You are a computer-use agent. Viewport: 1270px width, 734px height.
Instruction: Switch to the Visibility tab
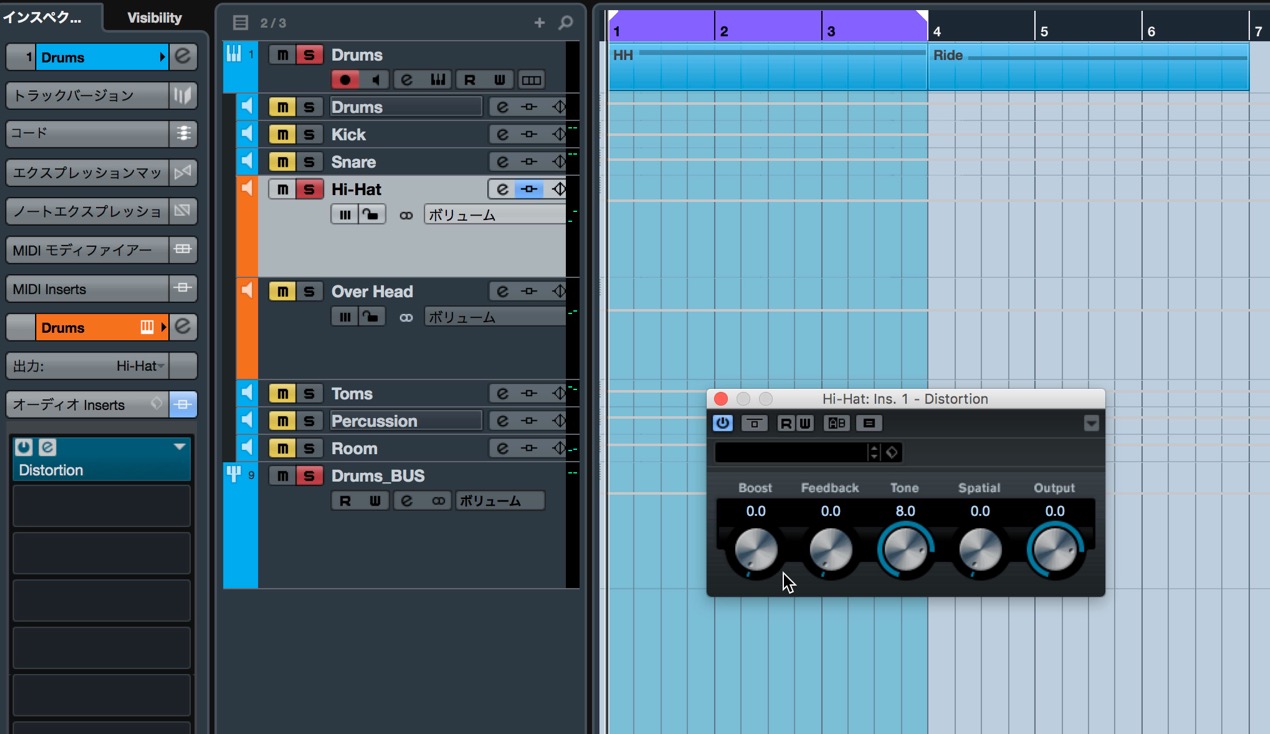tap(155, 17)
